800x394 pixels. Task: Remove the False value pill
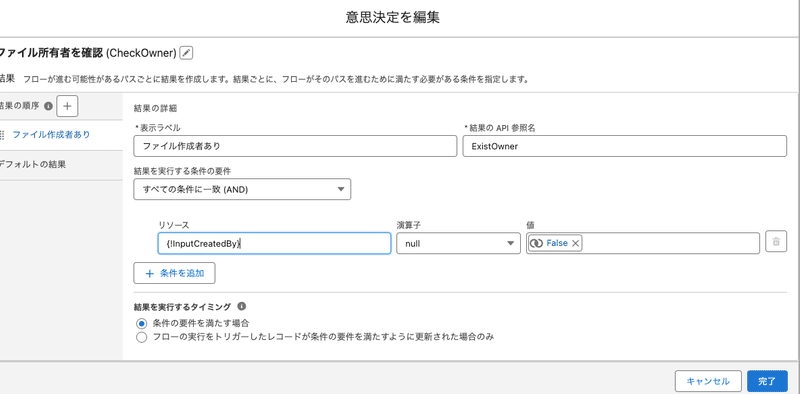(x=576, y=243)
